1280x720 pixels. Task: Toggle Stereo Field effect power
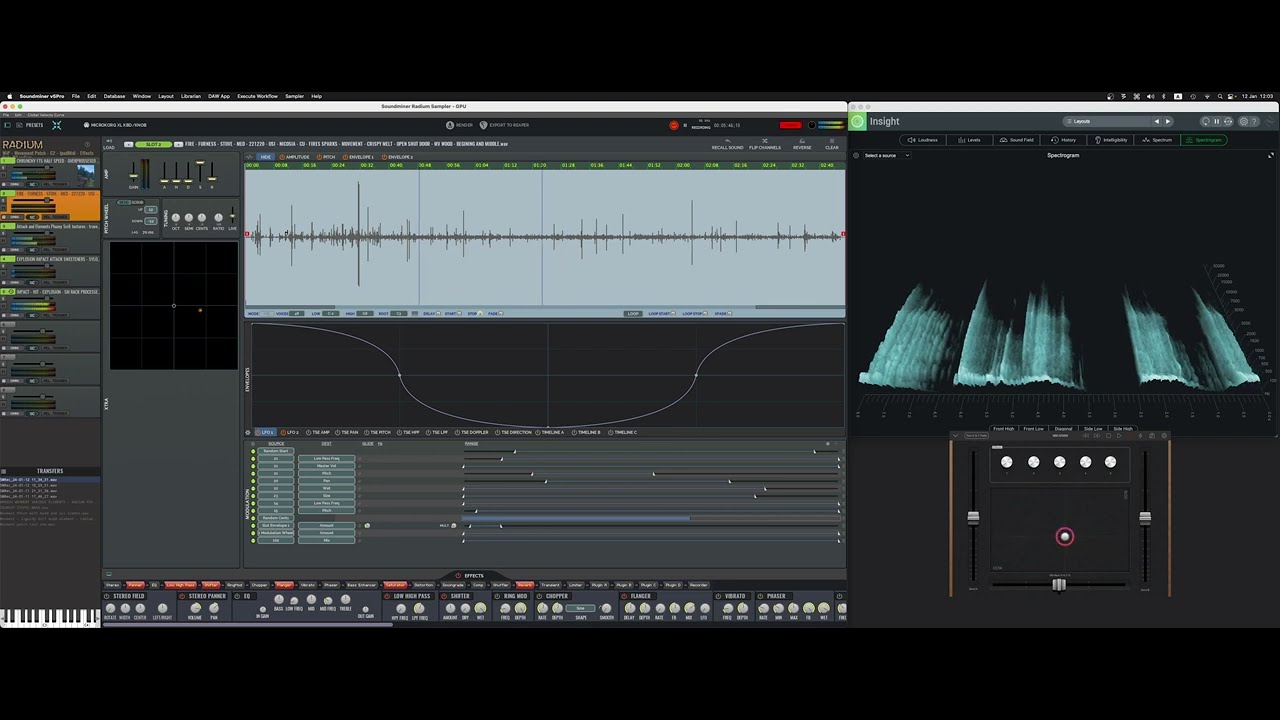pyautogui.click(x=109, y=596)
